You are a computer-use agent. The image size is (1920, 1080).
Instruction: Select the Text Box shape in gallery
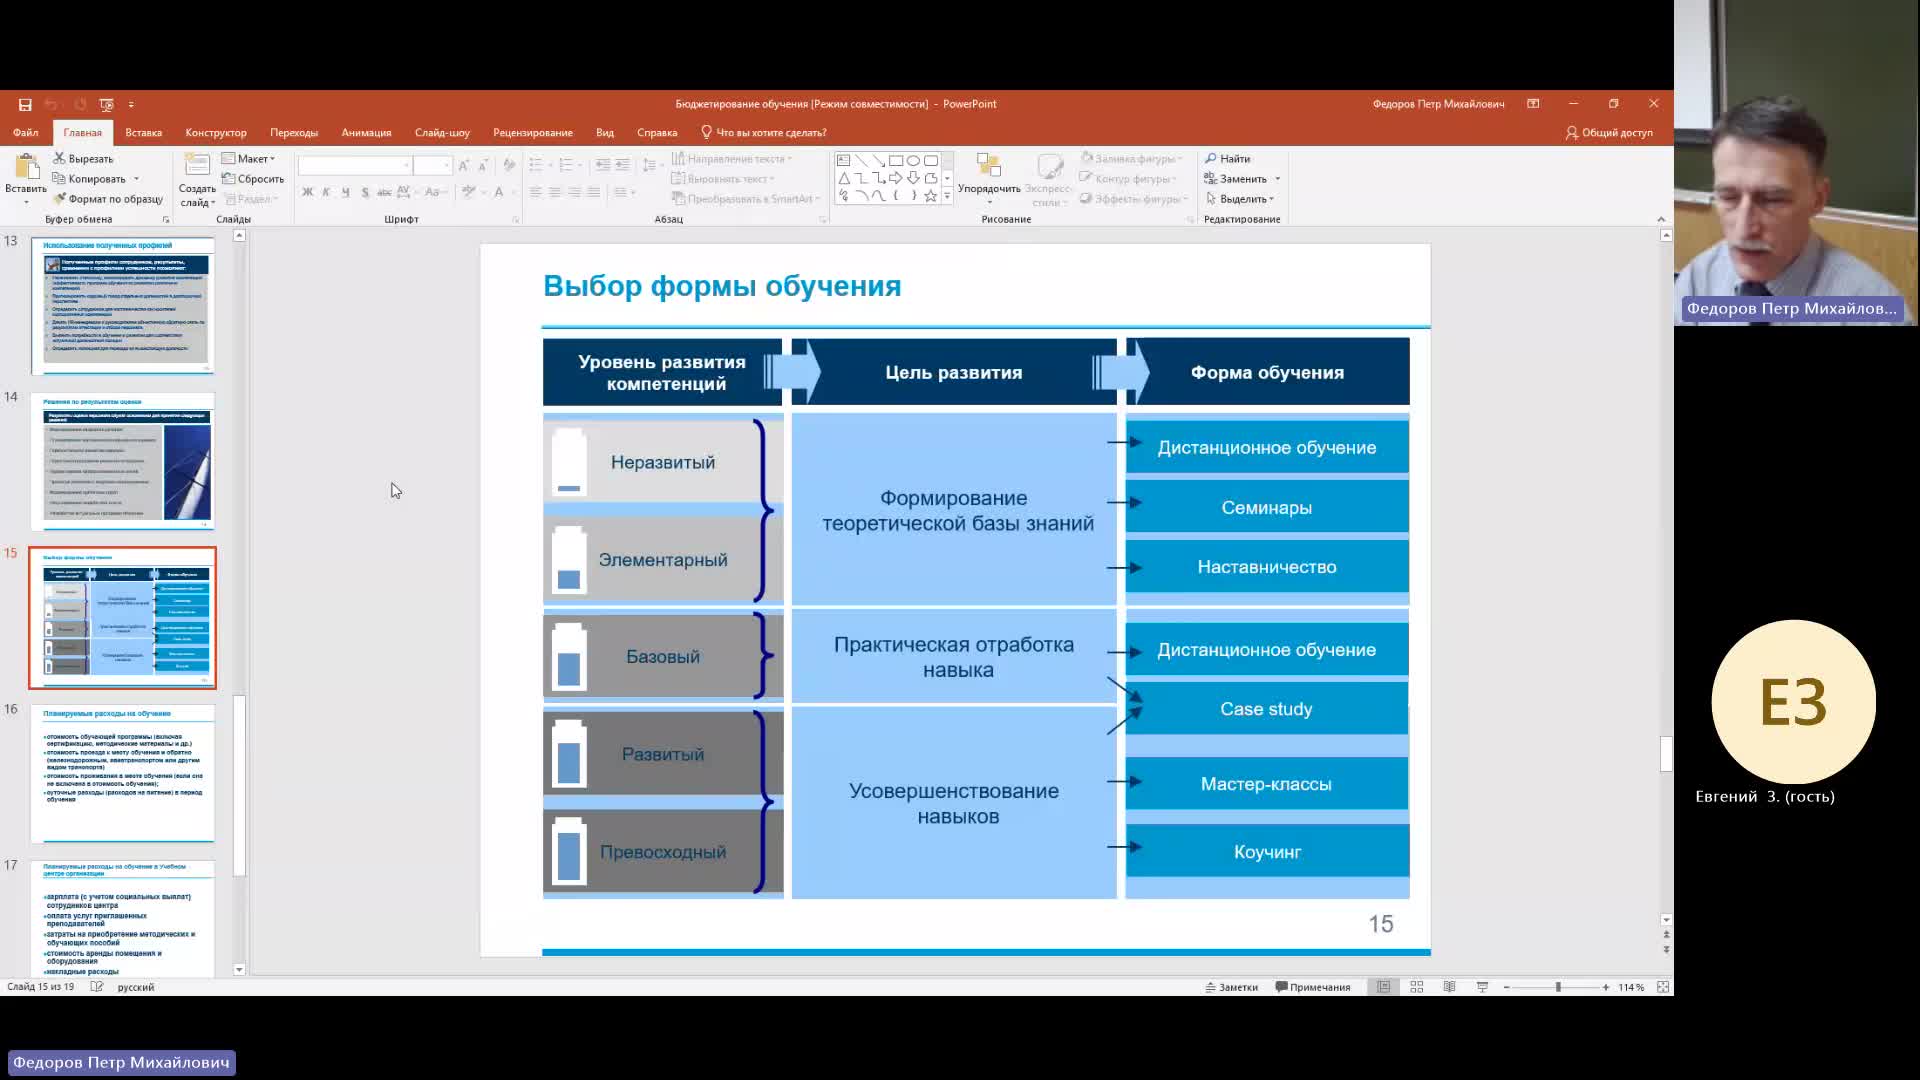point(843,160)
